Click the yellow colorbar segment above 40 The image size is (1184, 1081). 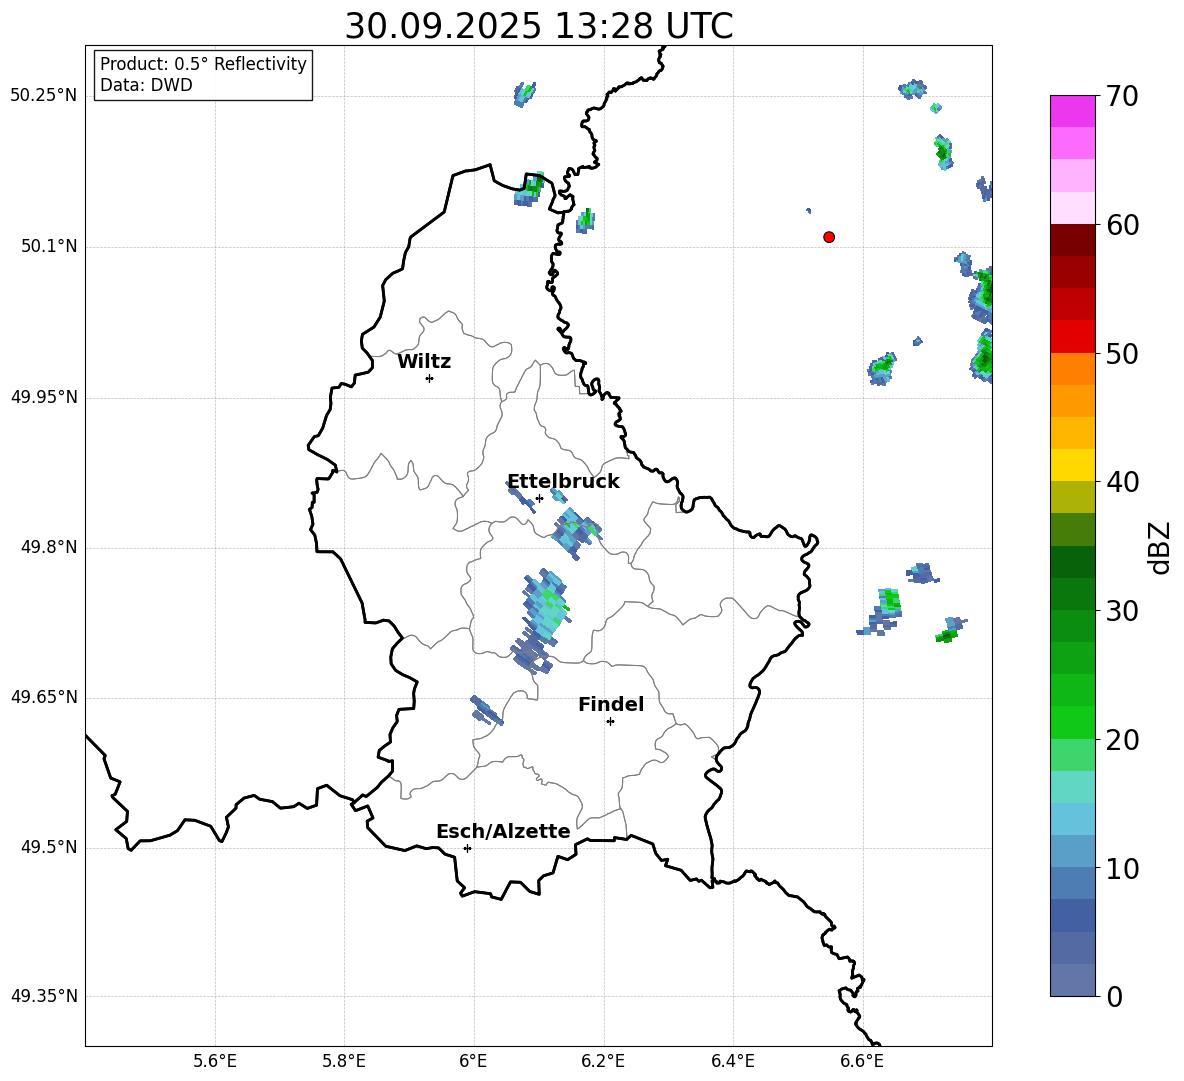(1072, 465)
